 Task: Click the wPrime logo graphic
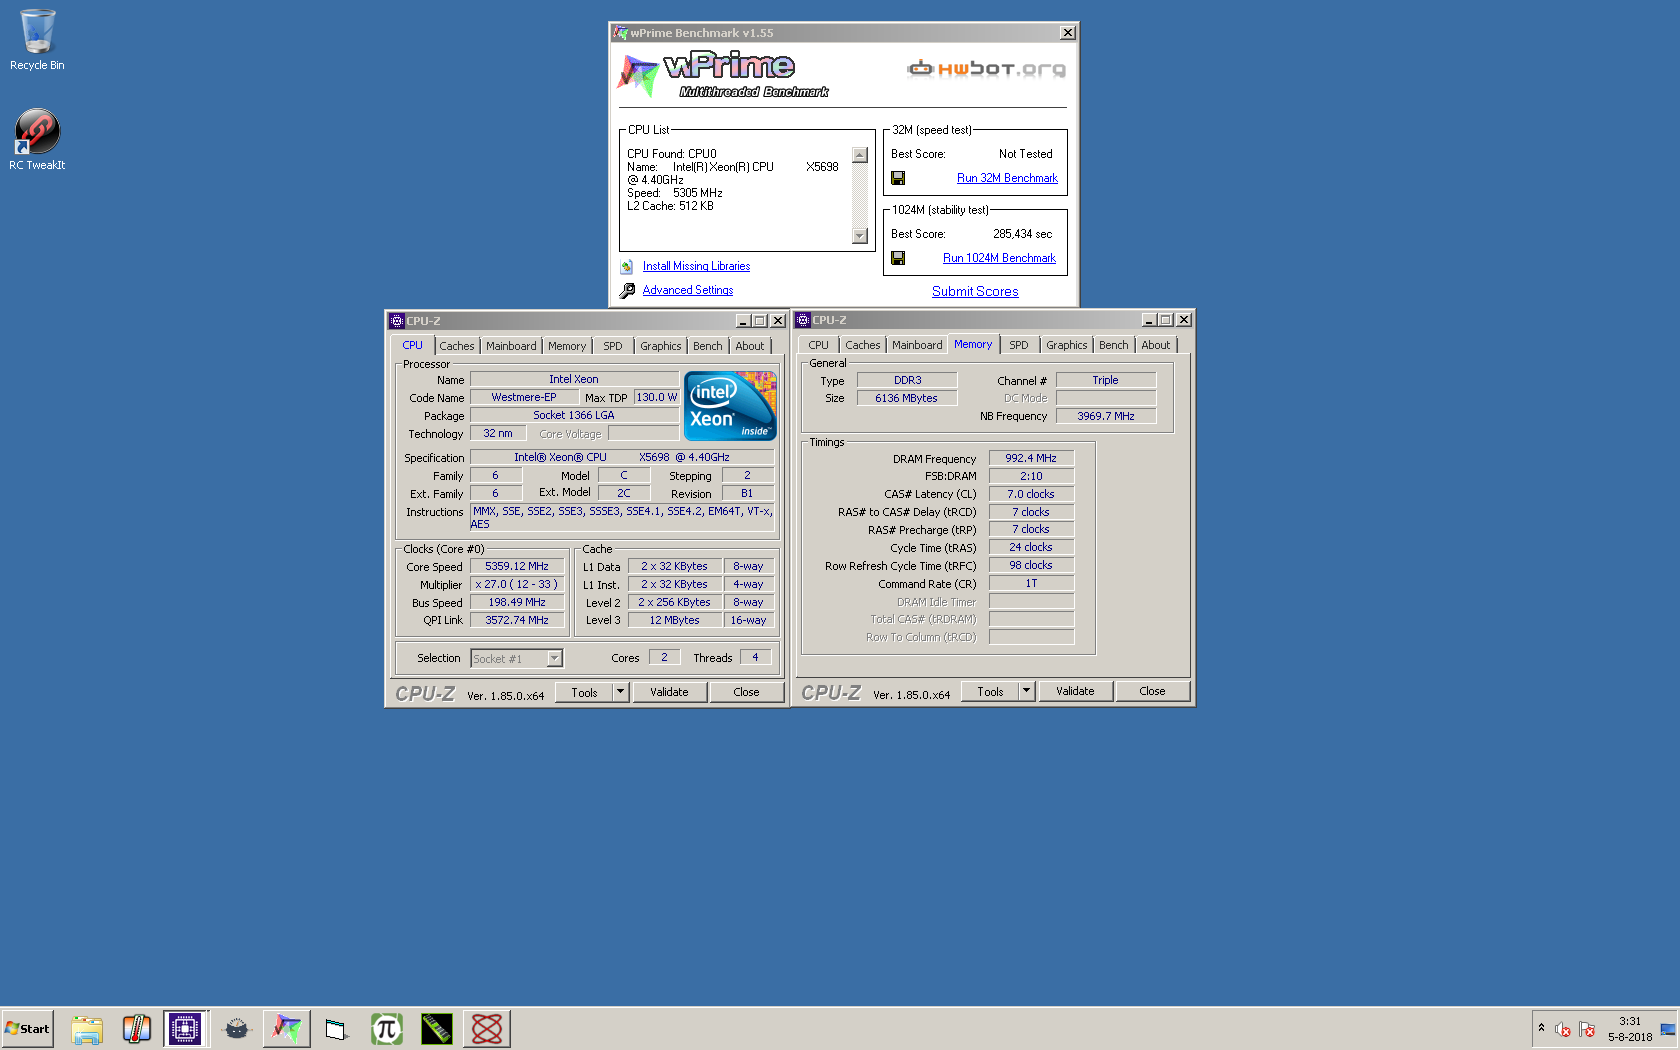pyautogui.click(x=723, y=75)
